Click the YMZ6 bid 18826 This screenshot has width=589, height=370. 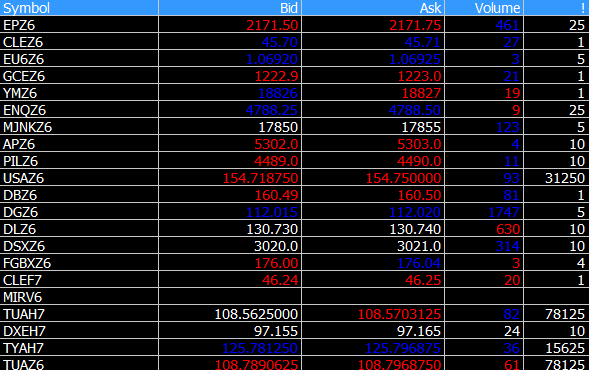(x=278, y=93)
